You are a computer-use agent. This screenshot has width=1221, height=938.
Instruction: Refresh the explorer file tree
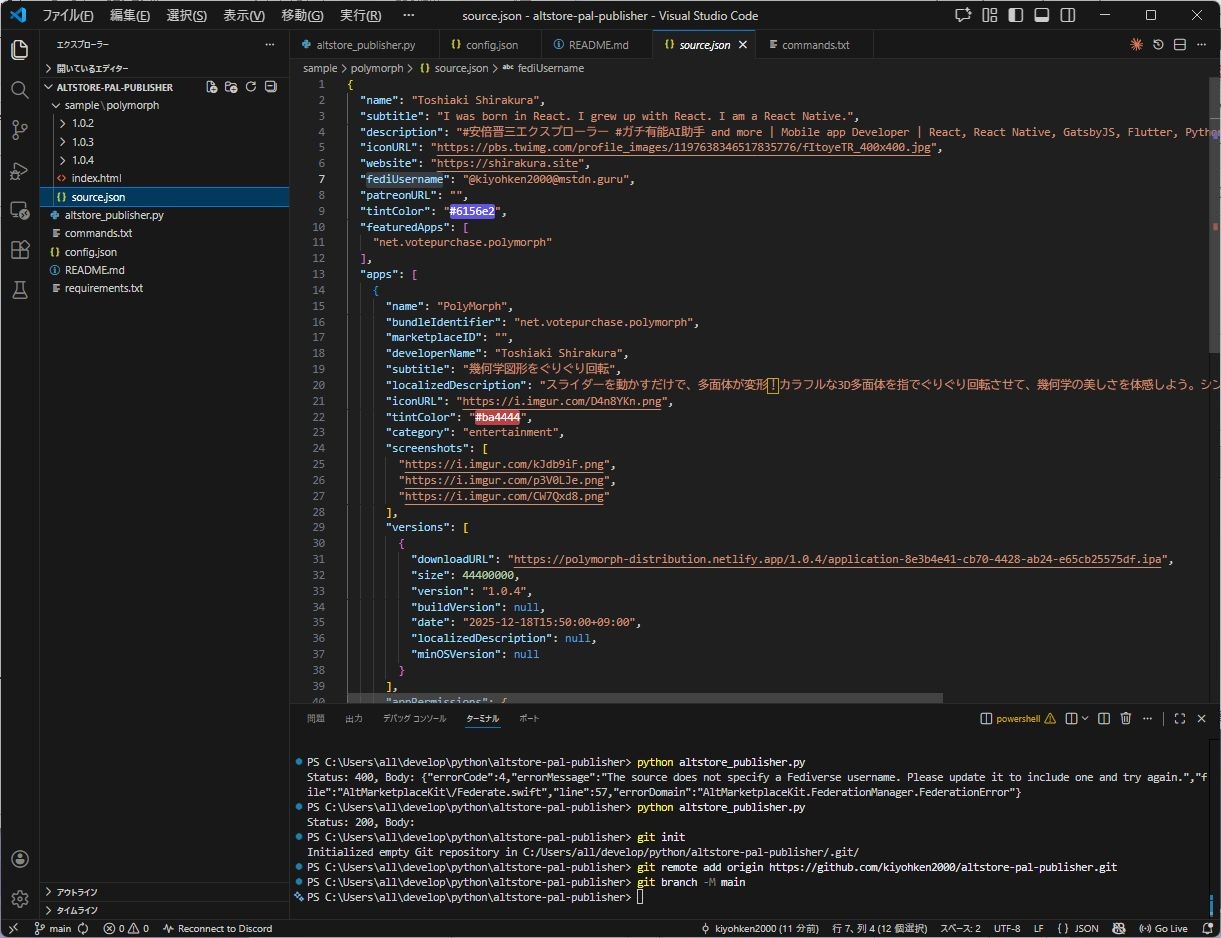point(251,87)
